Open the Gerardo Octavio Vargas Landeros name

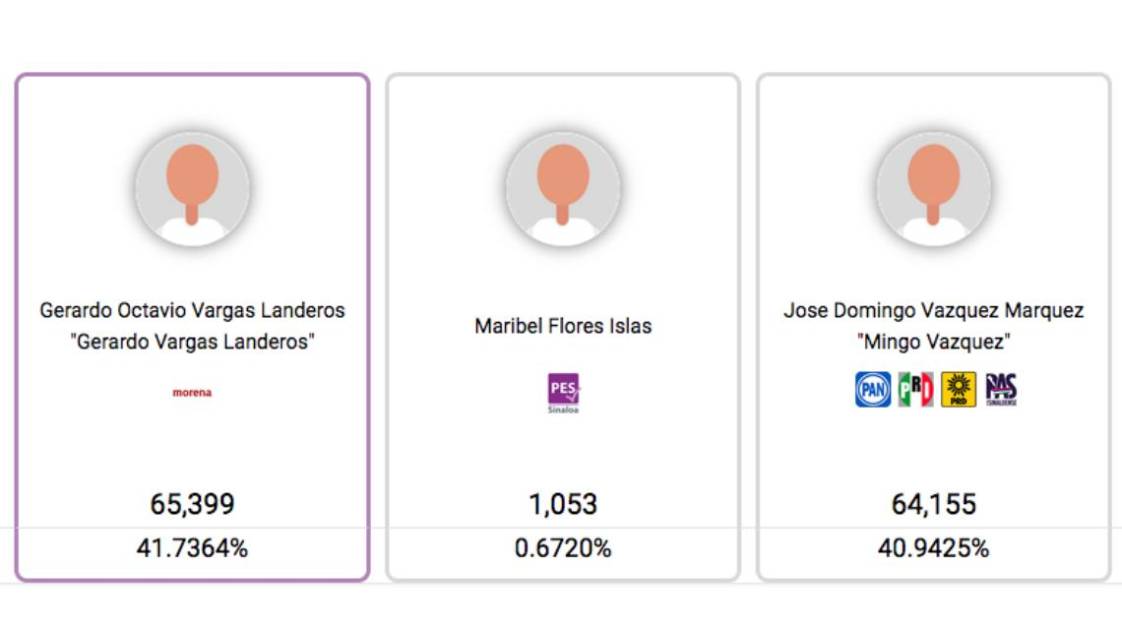pos(192,310)
